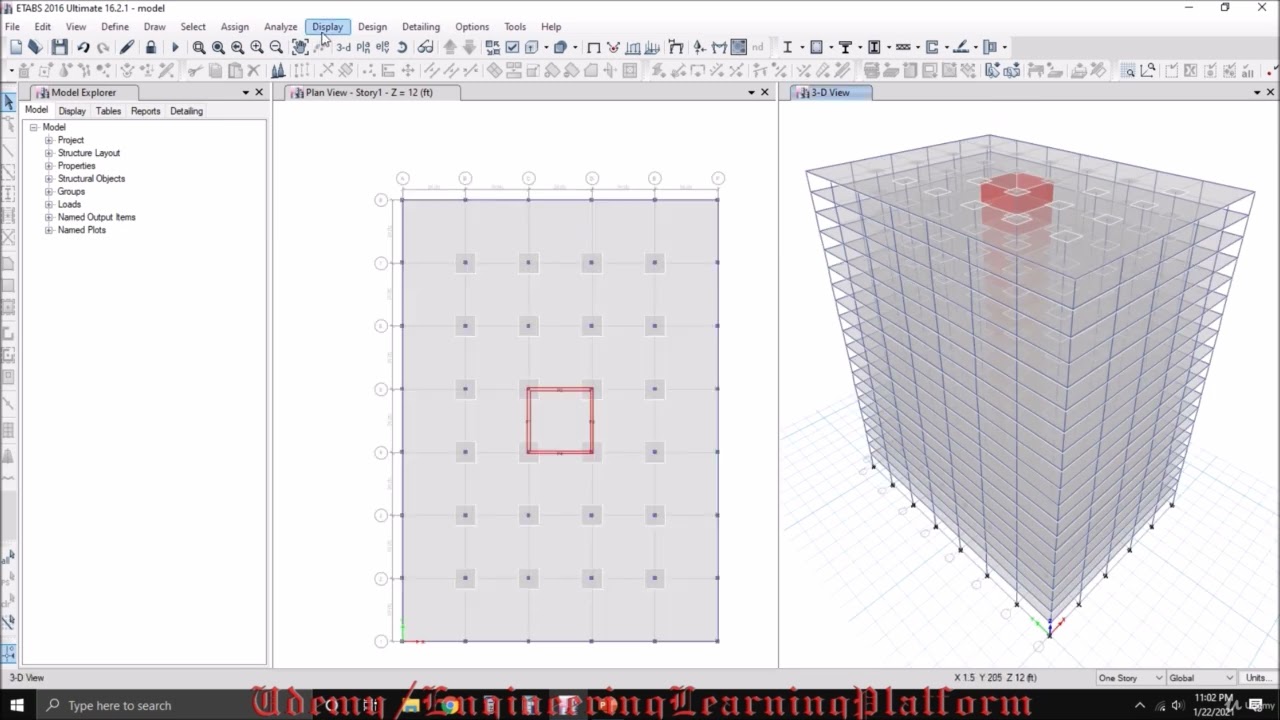The image size is (1280, 720).
Task: Close the Plan View window
Action: tap(765, 92)
